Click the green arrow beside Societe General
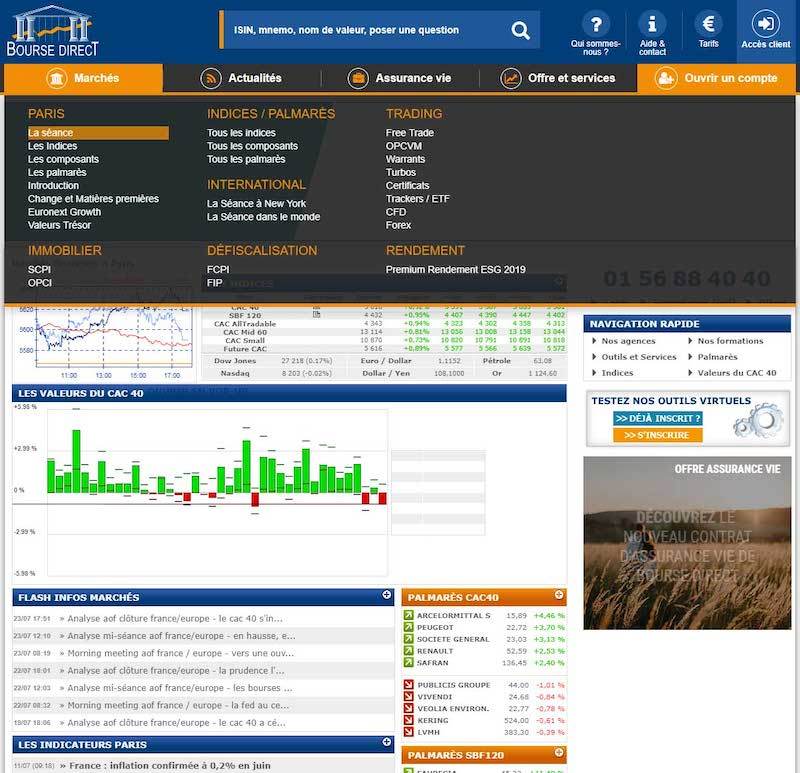The width and height of the screenshot is (800, 773). pos(408,639)
